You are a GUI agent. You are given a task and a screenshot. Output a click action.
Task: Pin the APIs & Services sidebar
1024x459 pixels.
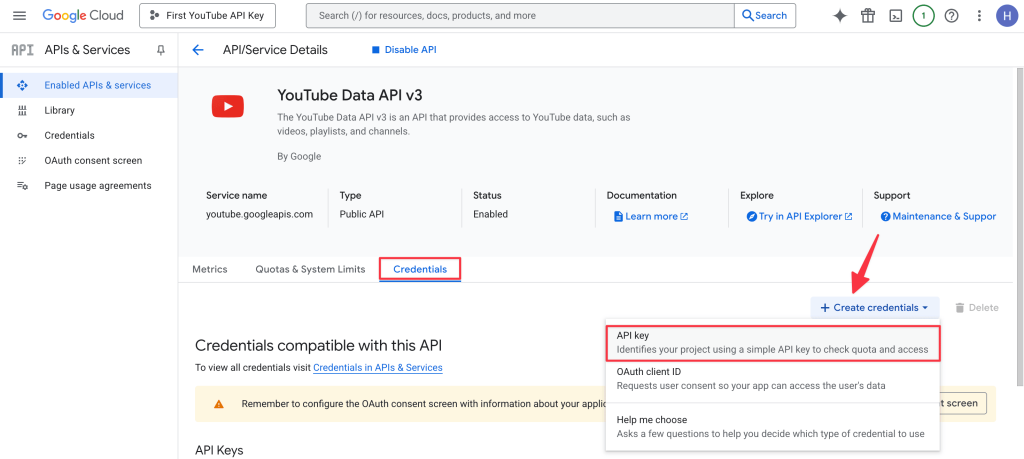click(x=161, y=50)
